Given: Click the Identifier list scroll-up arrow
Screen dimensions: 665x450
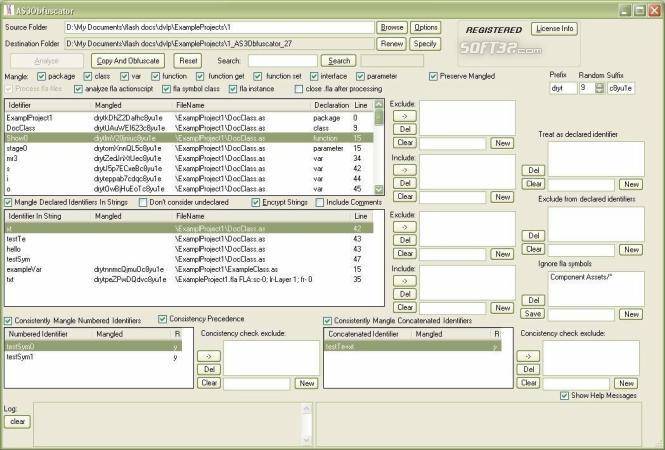Looking at the screenshot, I should (379, 104).
